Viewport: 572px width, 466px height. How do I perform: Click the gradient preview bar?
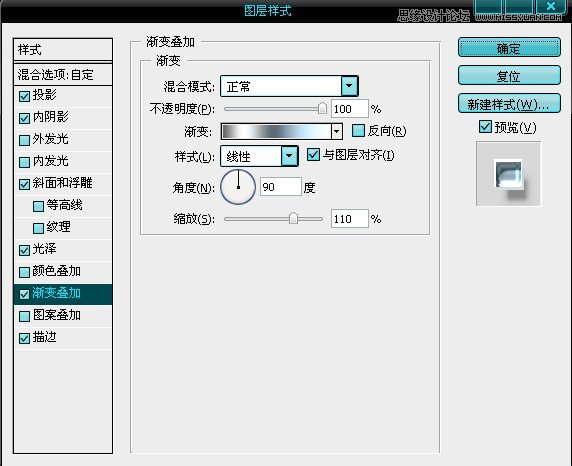pyautogui.click(x=276, y=131)
